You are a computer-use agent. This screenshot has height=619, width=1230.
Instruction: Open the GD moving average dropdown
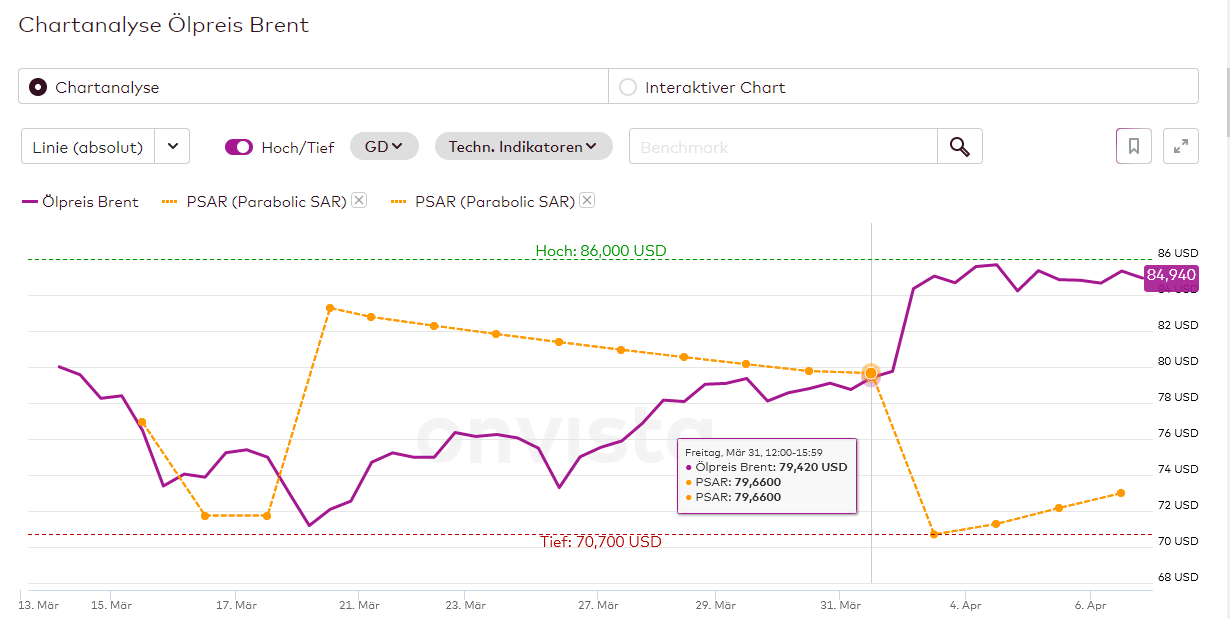click(384, 147)
